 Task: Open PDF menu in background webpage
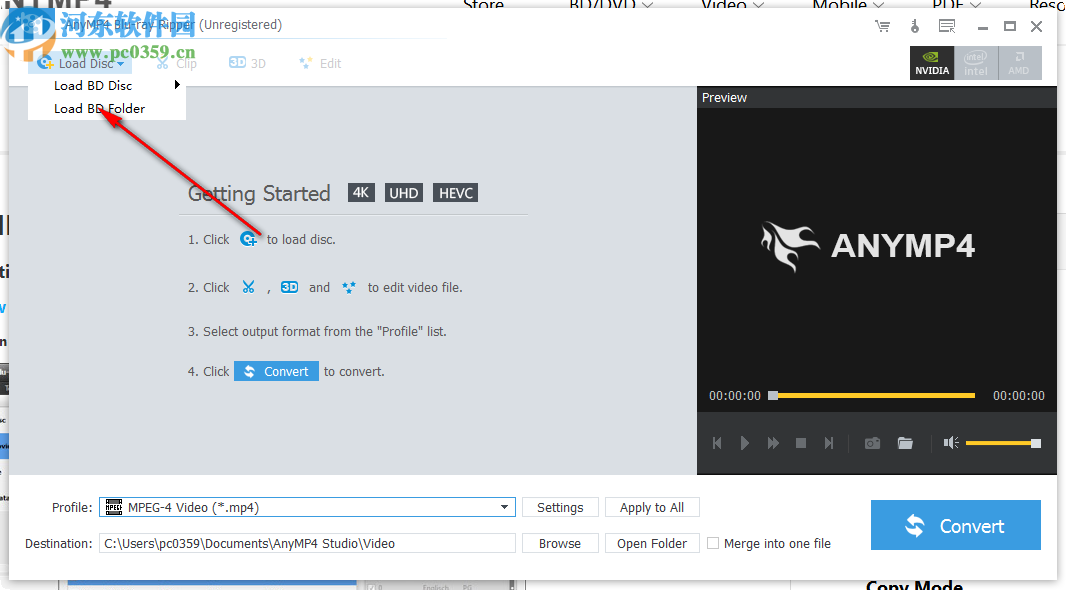[x=957, y=4]
